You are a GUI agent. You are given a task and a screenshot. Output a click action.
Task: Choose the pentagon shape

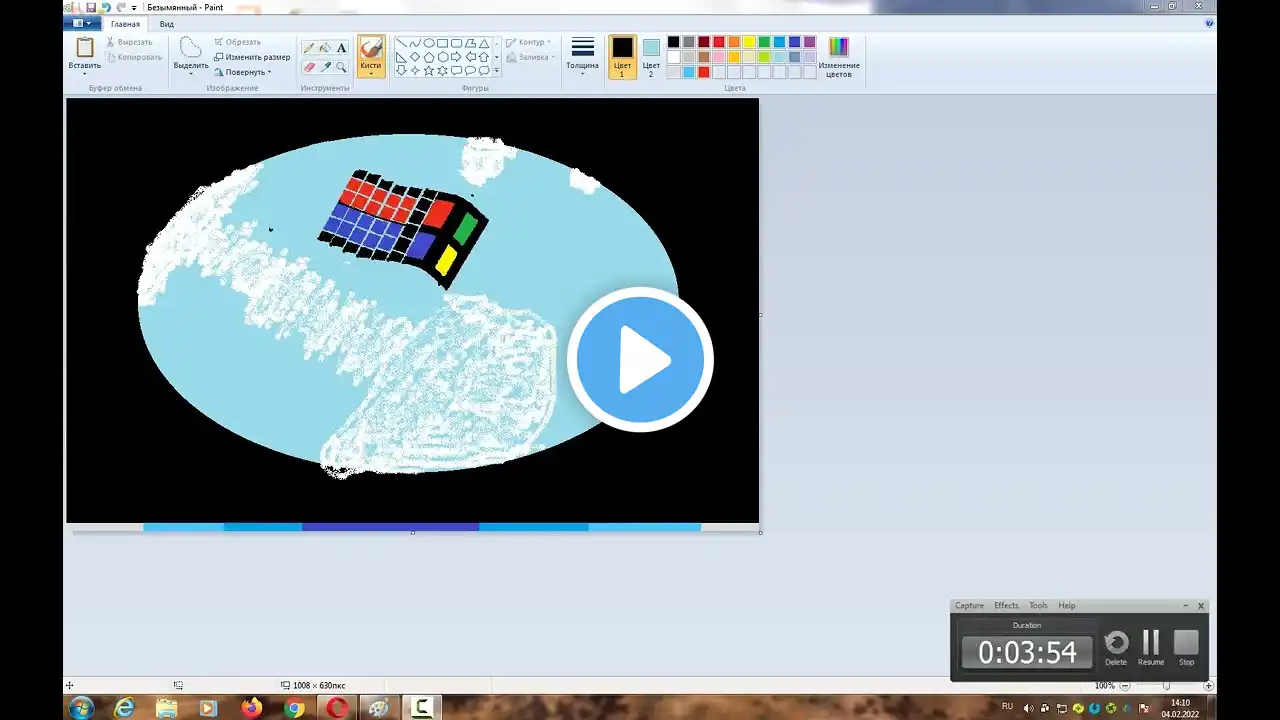[x=429, y=57]
